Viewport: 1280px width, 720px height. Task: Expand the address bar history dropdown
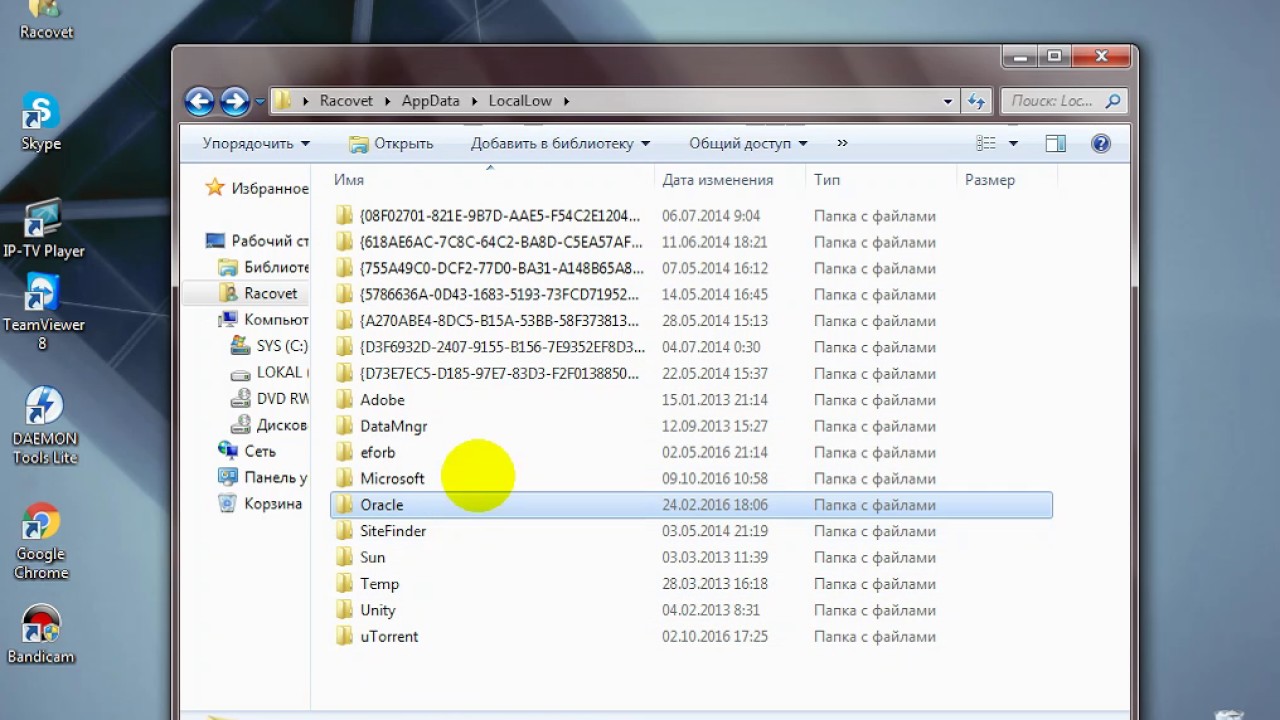point(948,101)
